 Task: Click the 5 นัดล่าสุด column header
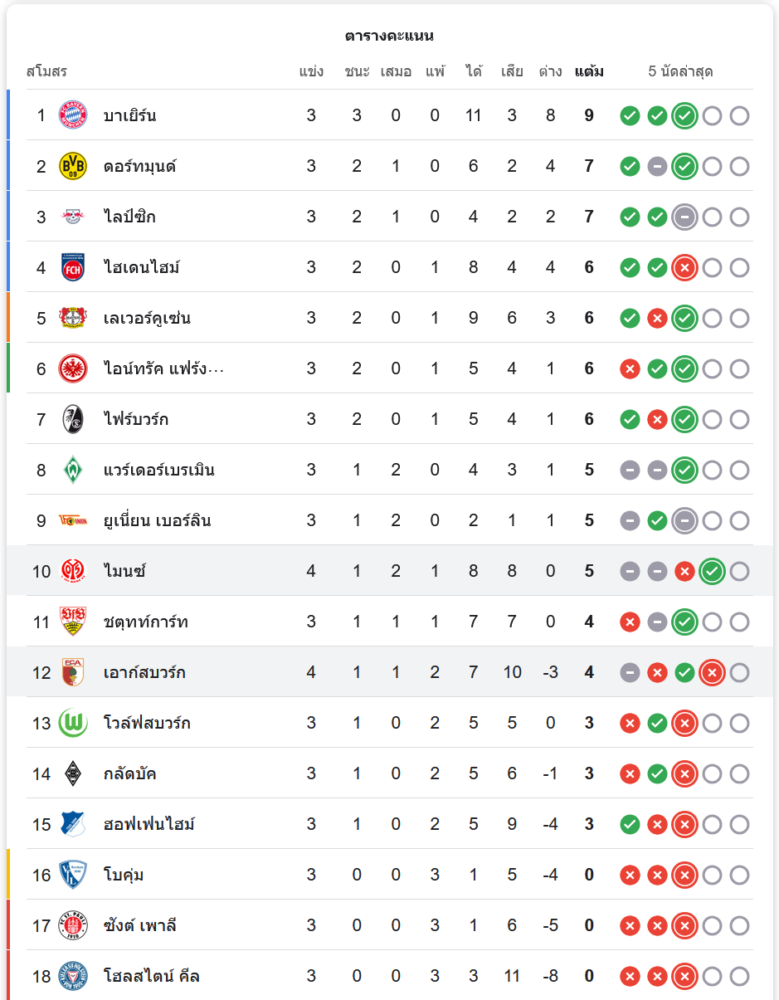[680, 72]
